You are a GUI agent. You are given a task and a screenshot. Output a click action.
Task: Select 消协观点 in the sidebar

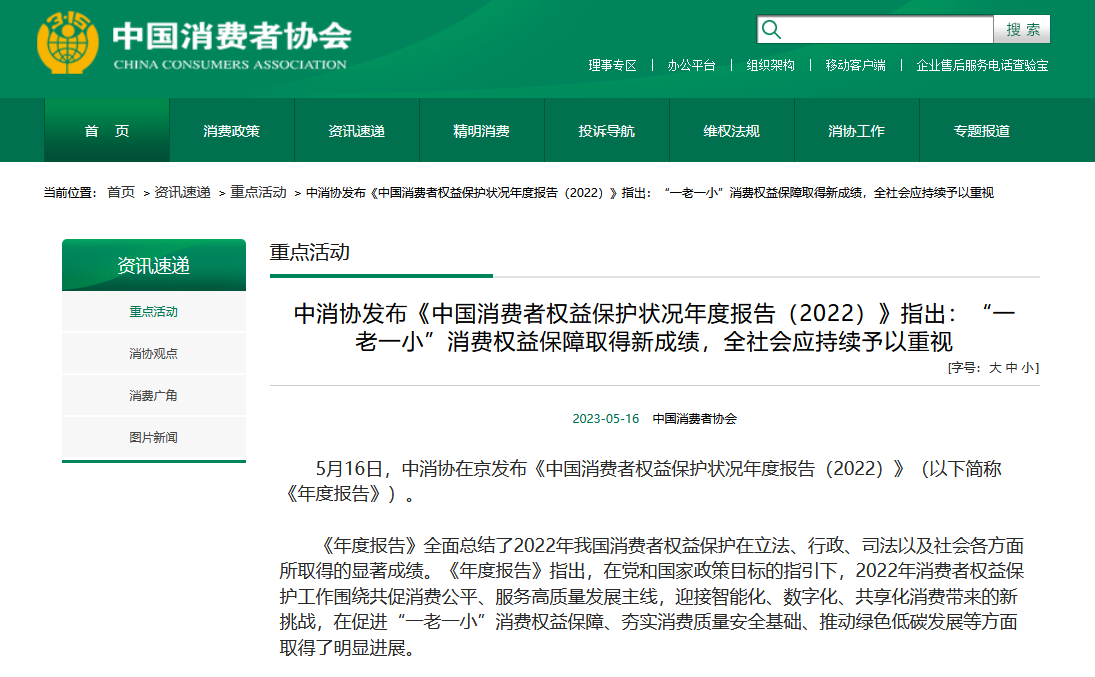click(x=153, y=354)
